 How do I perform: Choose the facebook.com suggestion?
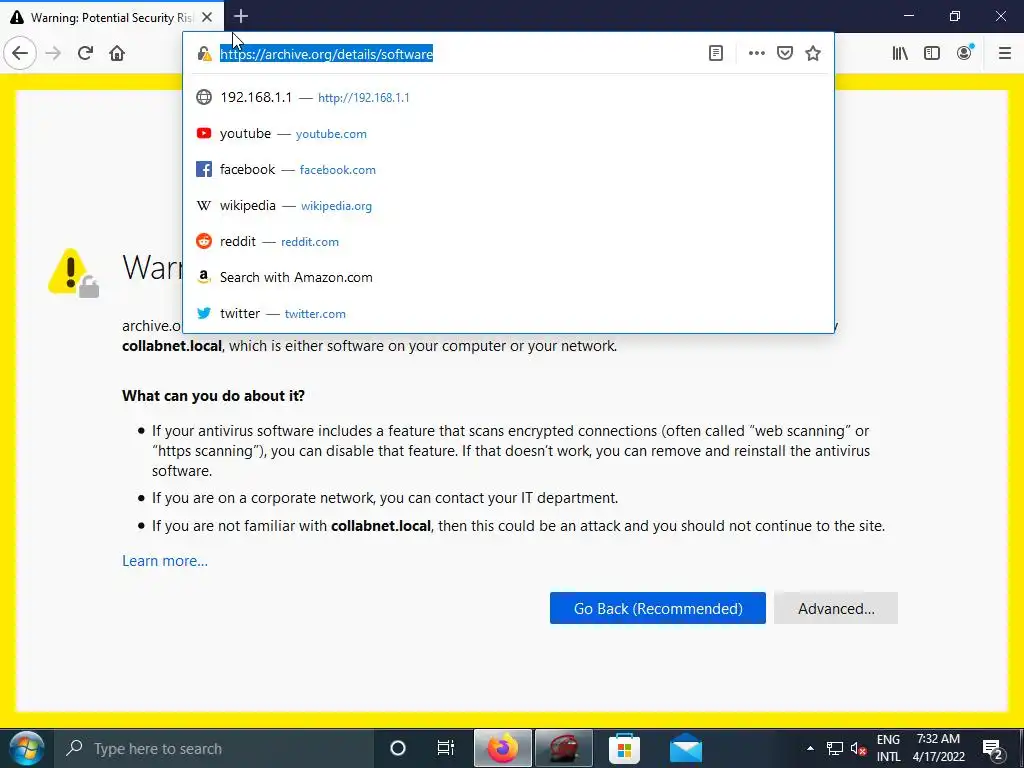(x=508, y=169)
